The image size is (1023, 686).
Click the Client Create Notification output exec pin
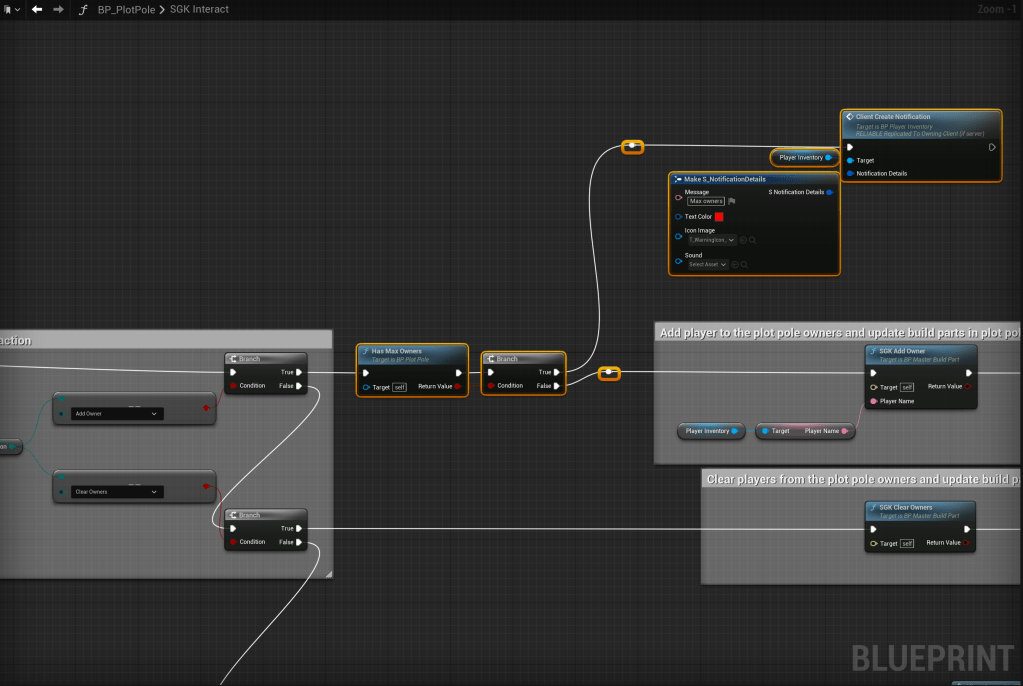pyautogui.click(x=992, y=147)
